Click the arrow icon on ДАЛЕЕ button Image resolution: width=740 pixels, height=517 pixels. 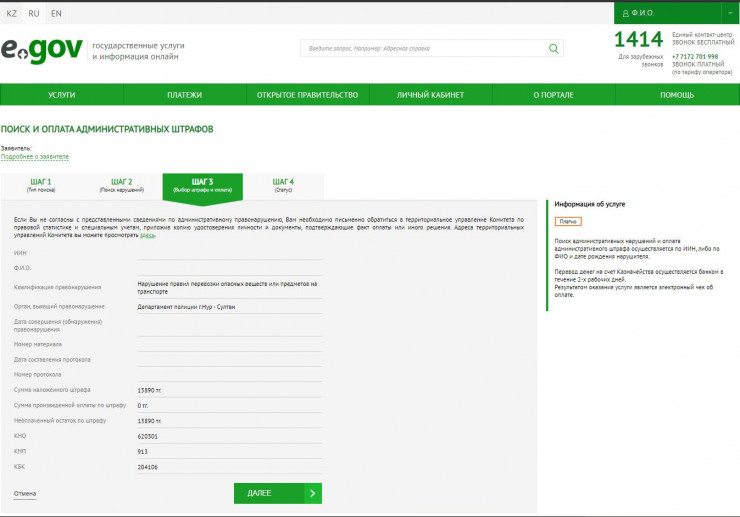(x=313, y=493)
